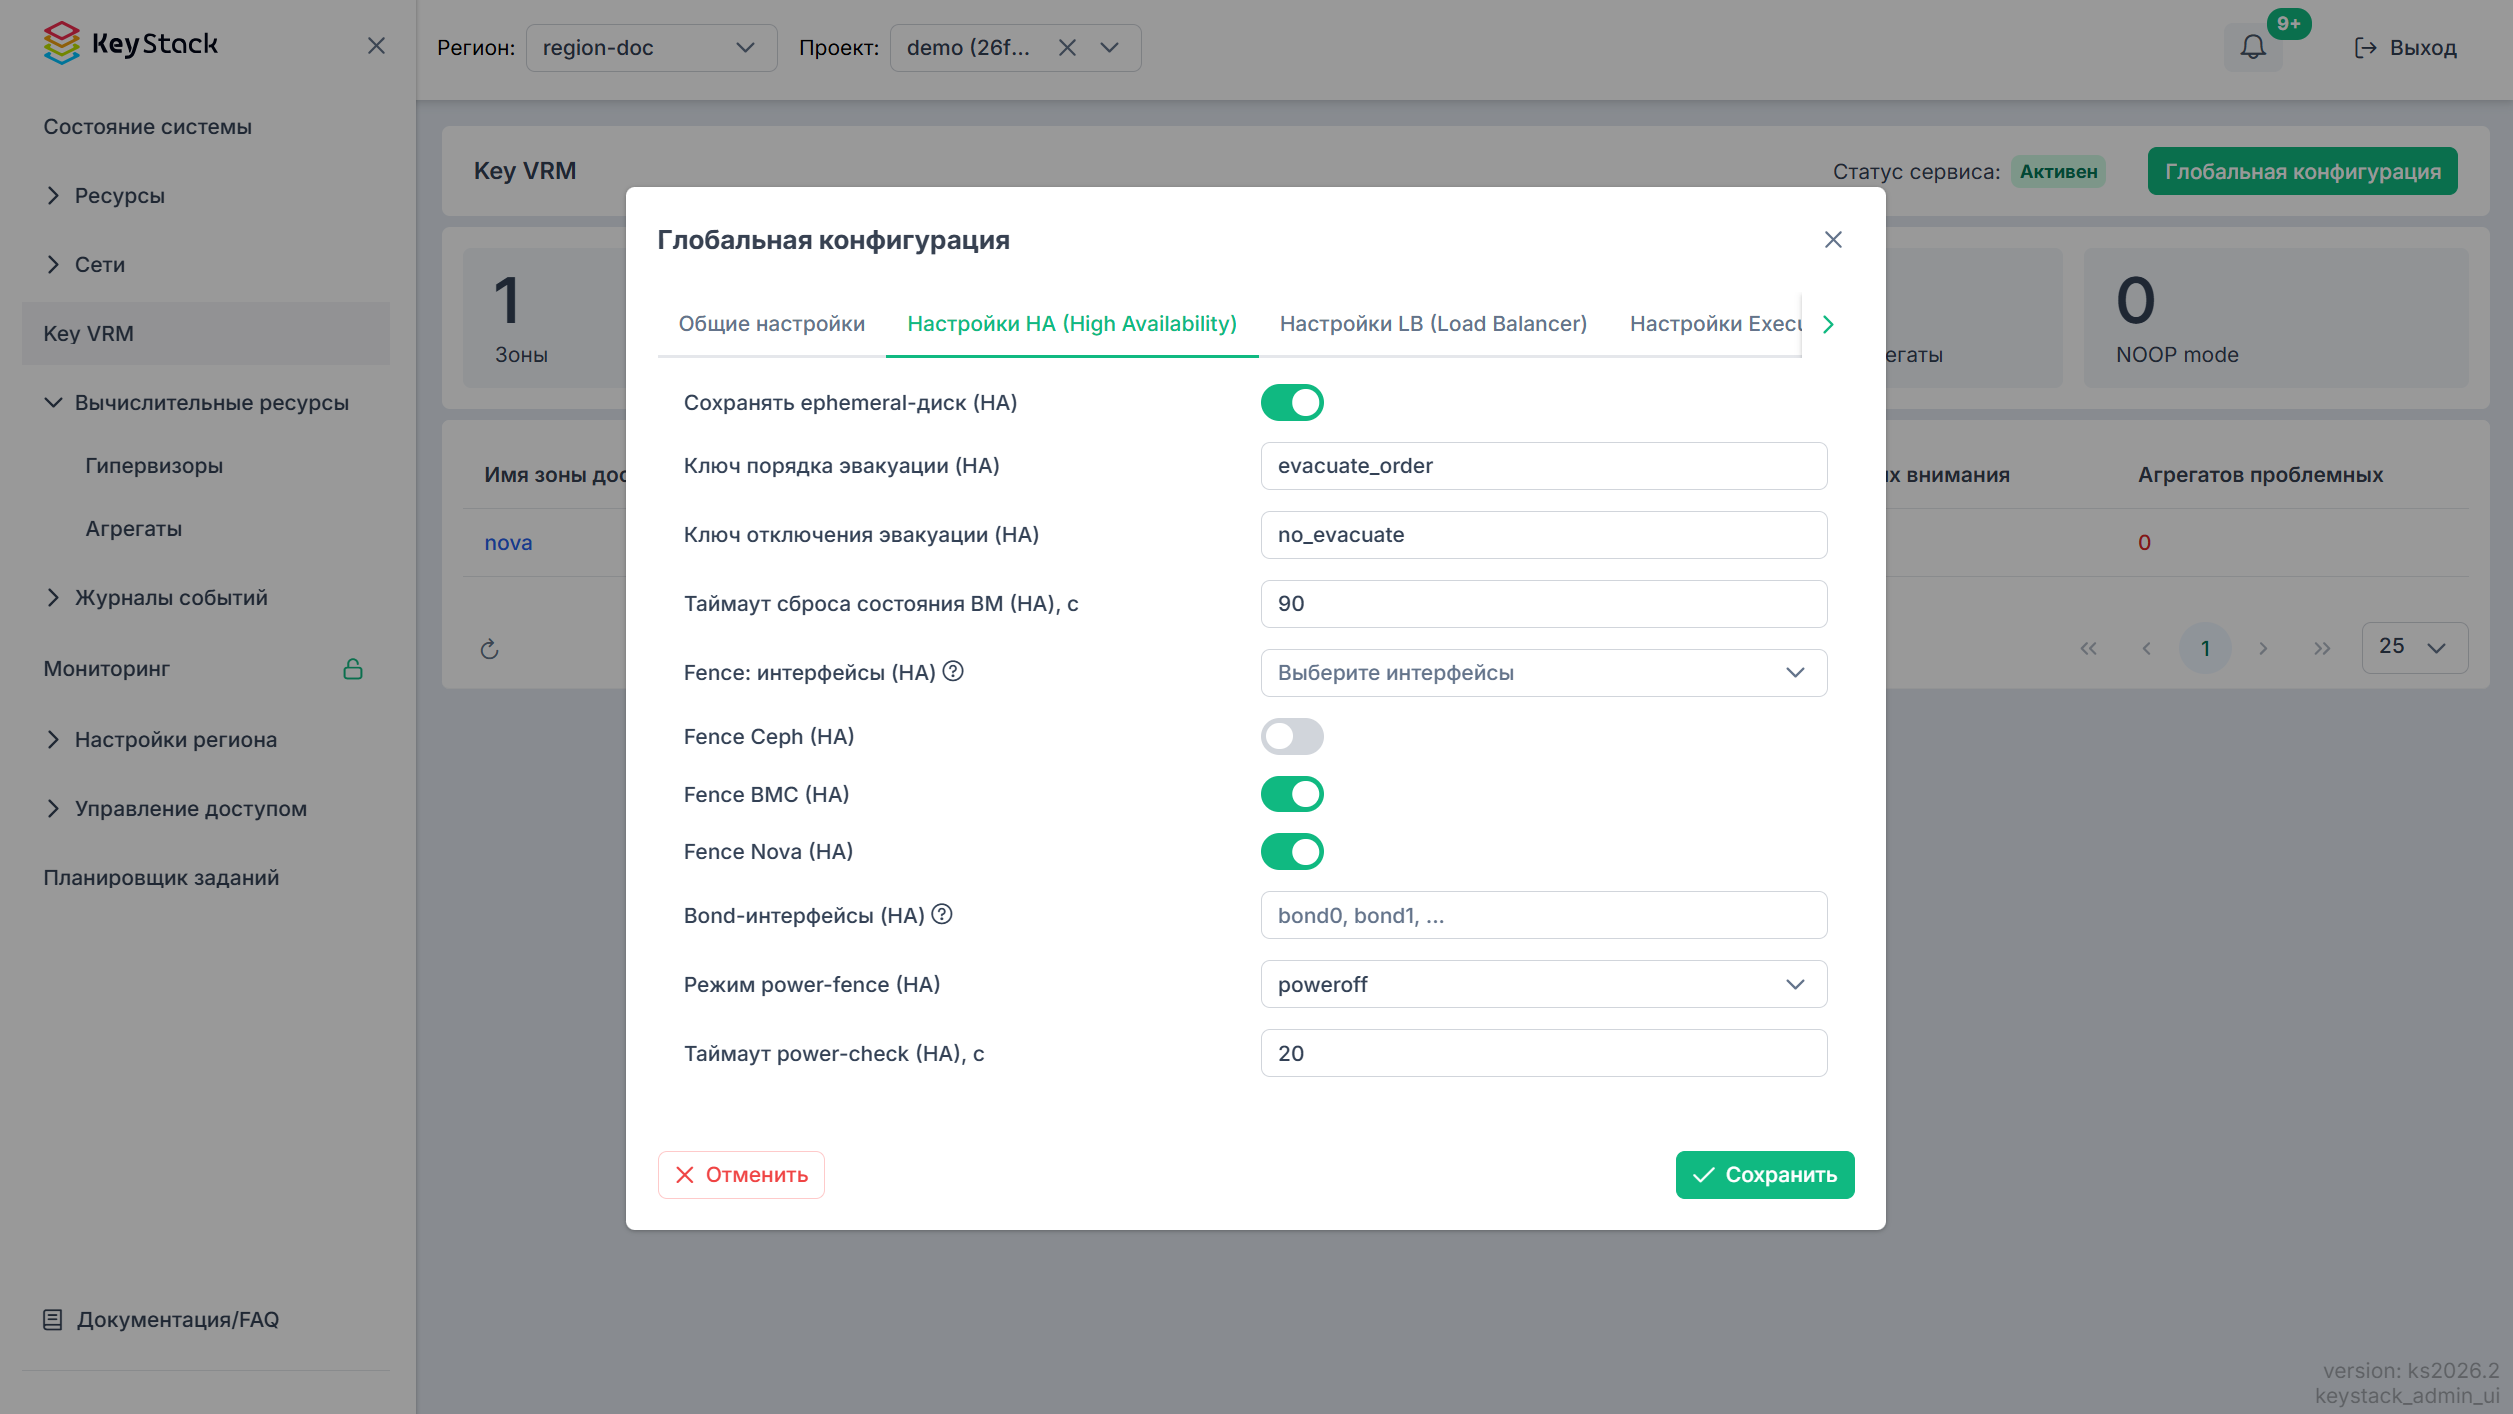The height and width of the screenshot is (1414, 2513).
Task: Click the Ключ отключения эвакуации no_evacuate field
Action: tap(1543, 535)
